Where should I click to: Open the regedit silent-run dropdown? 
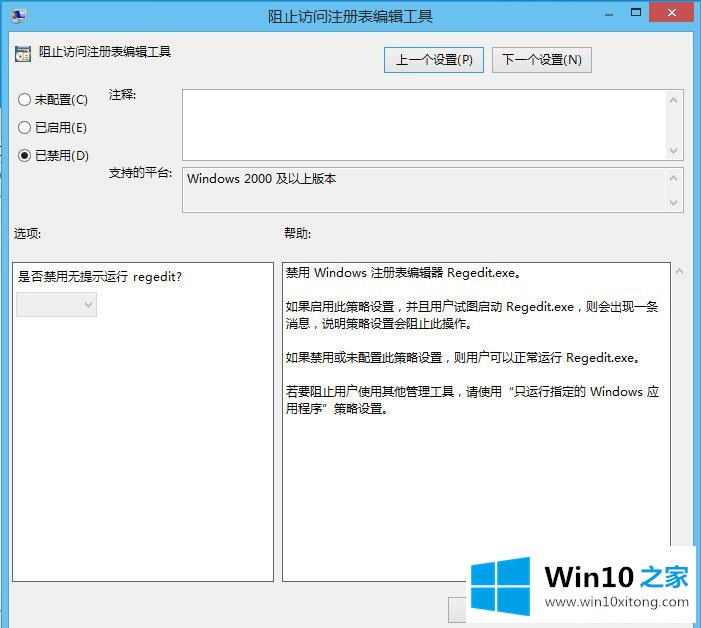56,305
